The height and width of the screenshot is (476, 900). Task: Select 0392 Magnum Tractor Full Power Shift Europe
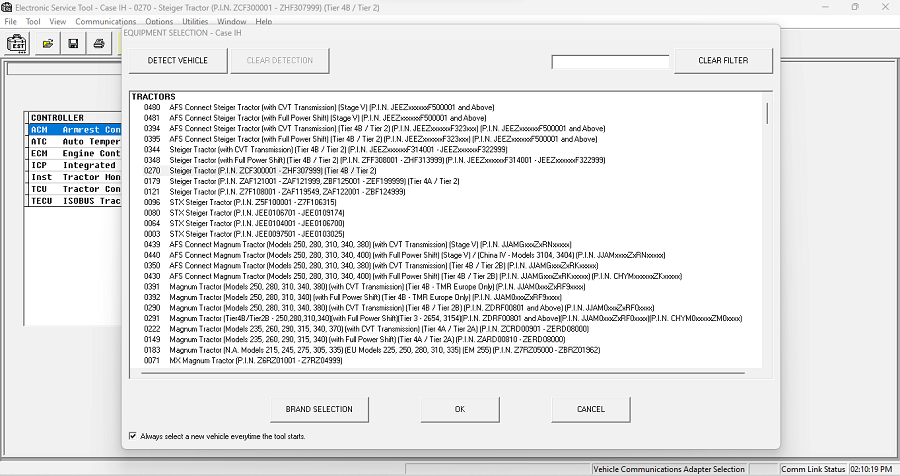pos(352,297)
